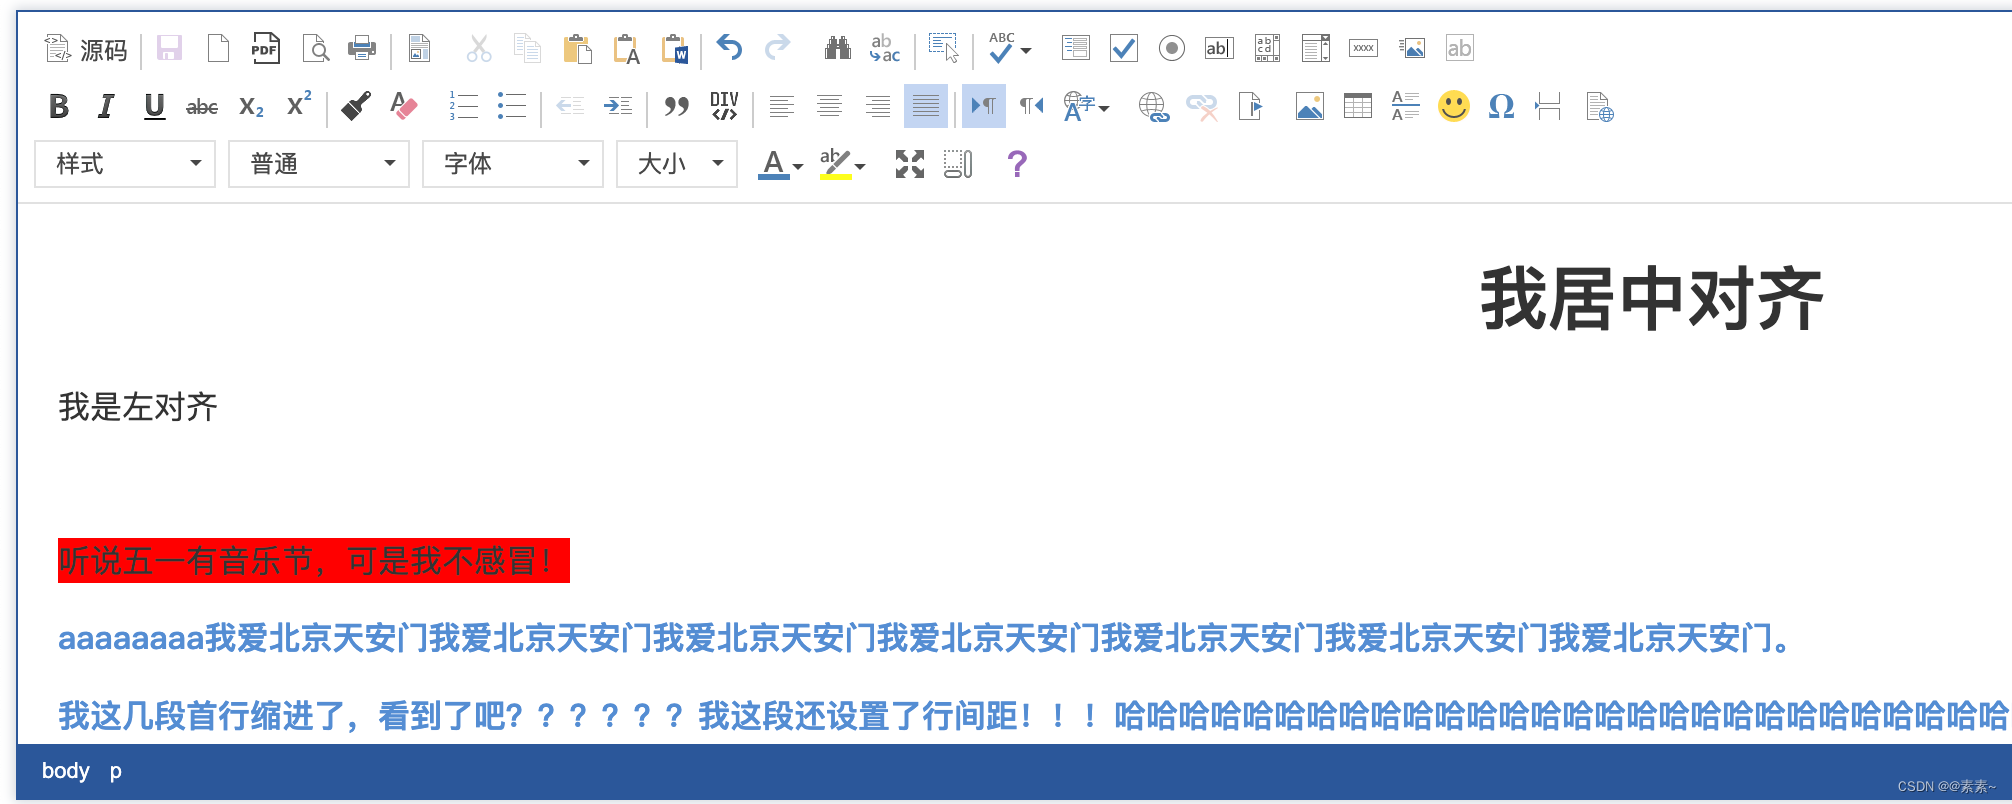This screenshot has width=2012, height=804.
Task: Toggle italic formatting
Action: point(106,106)
